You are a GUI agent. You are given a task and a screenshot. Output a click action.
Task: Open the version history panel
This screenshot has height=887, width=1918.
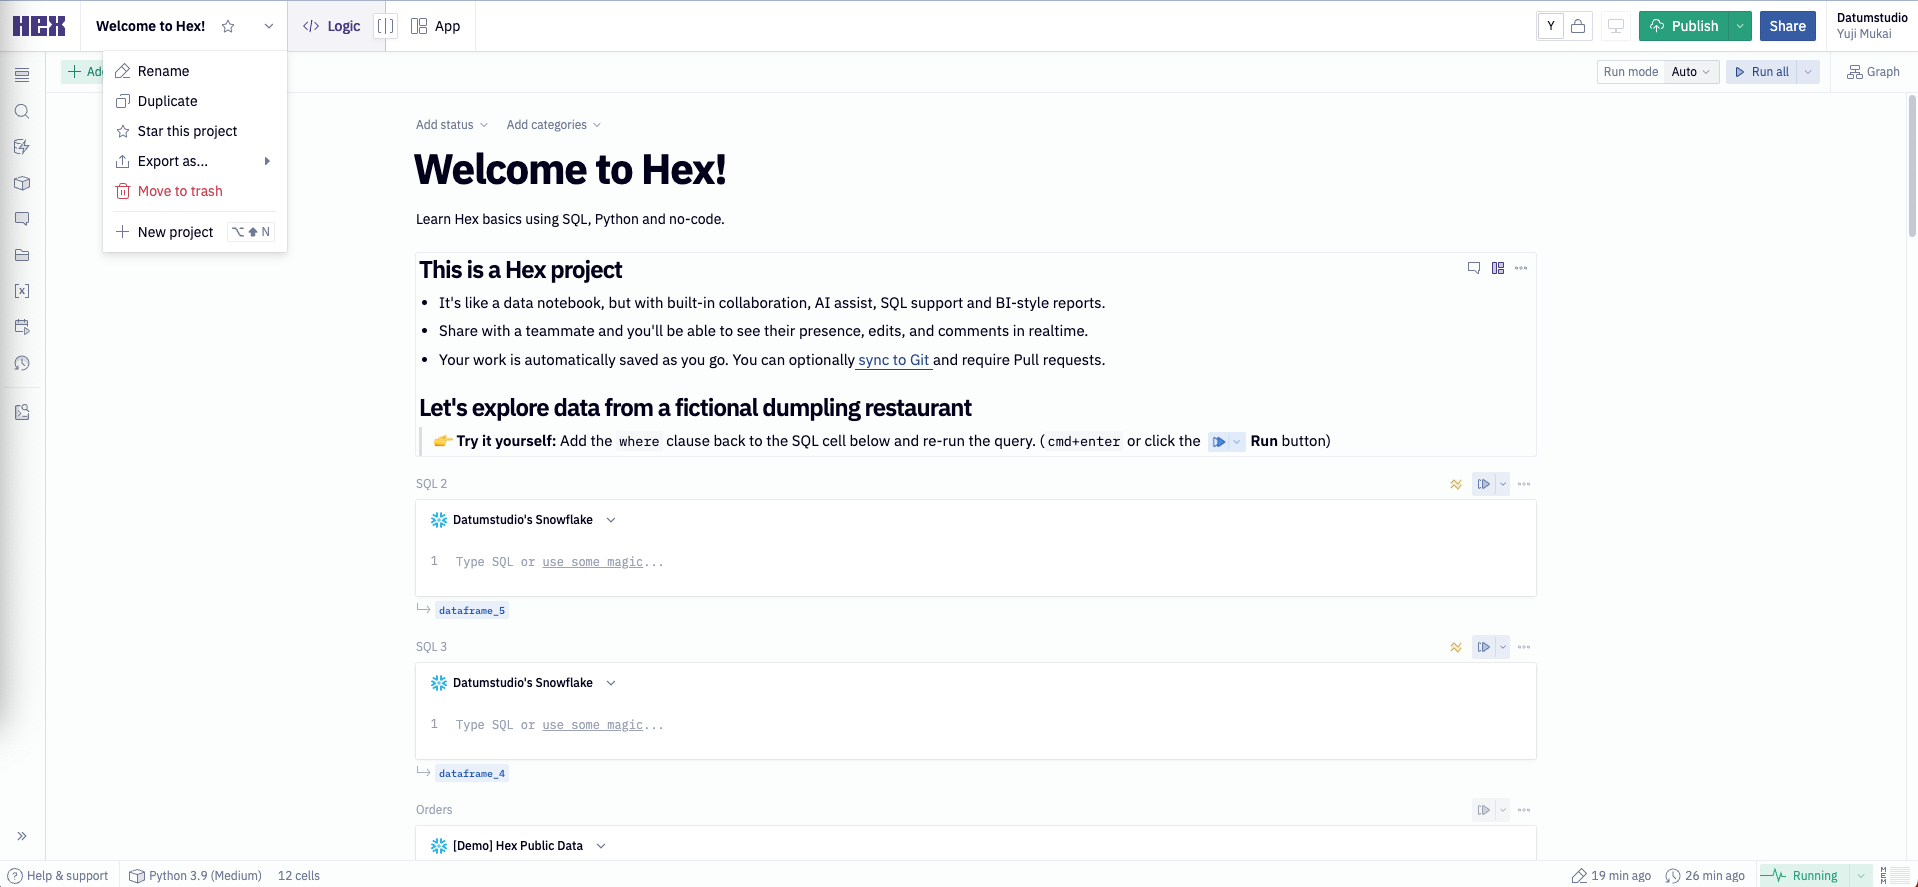[x=21, y=363]
